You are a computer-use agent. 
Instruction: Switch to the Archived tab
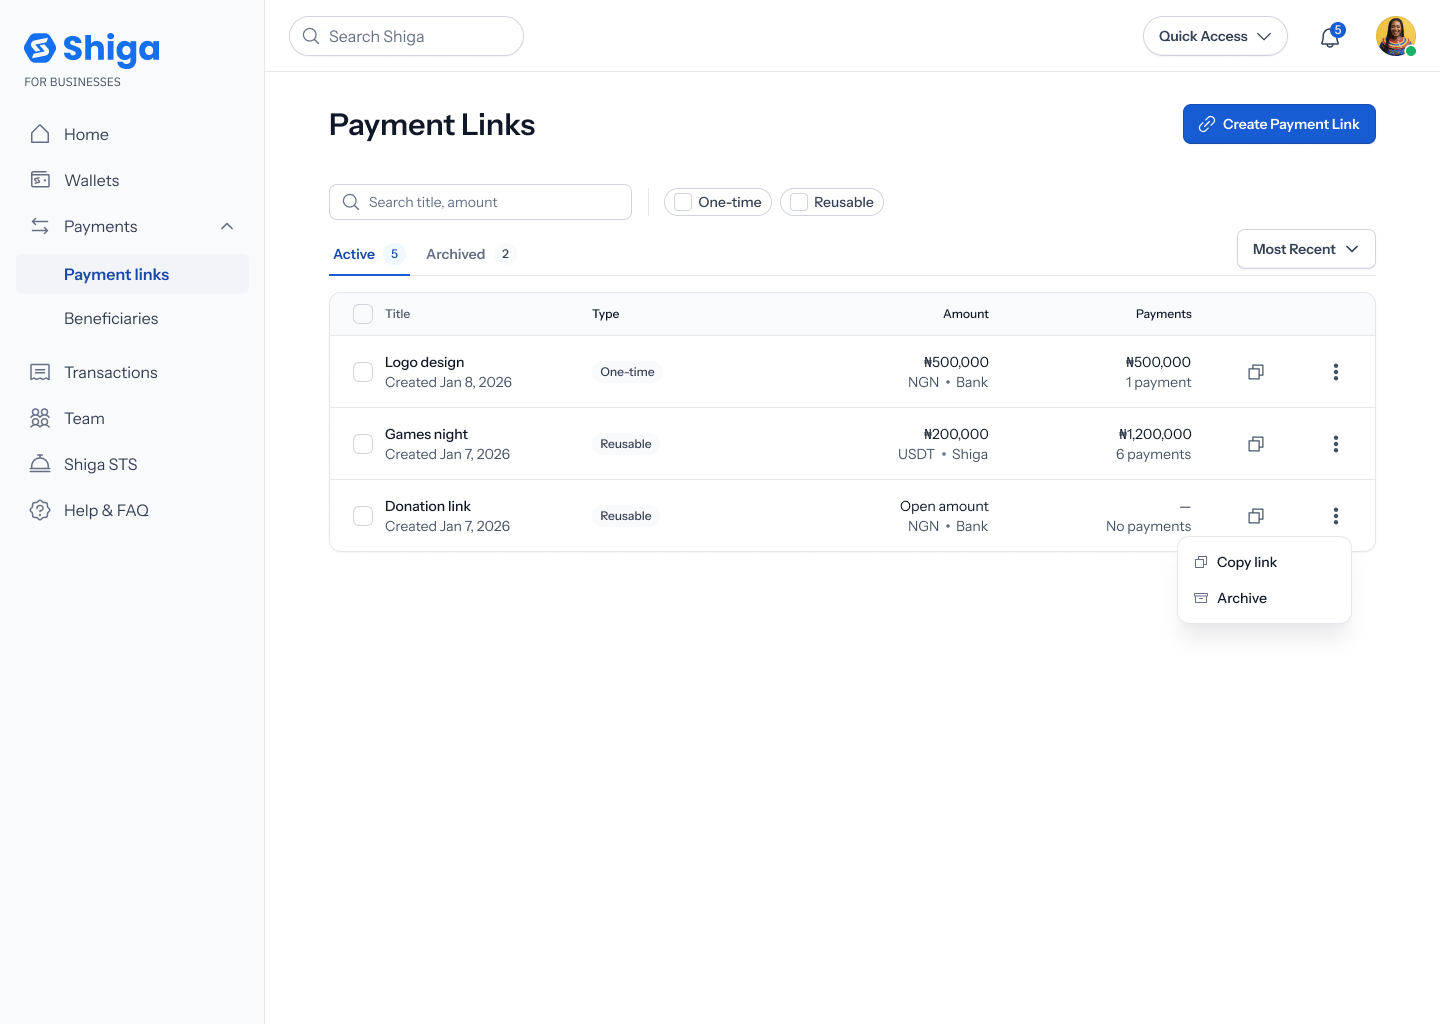[469, 254]
